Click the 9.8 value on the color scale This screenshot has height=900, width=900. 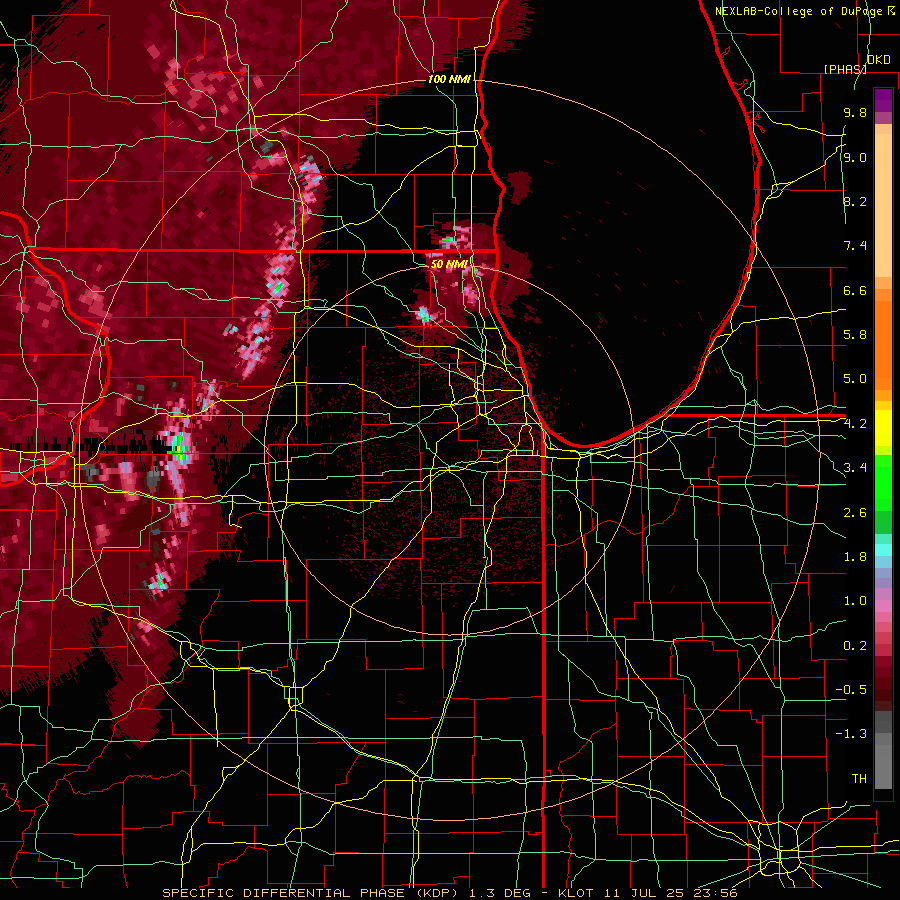point(855,112)
